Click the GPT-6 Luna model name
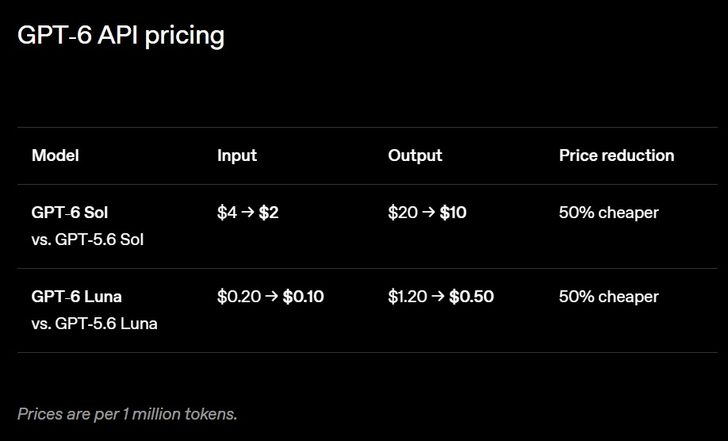 click(77, 297)
